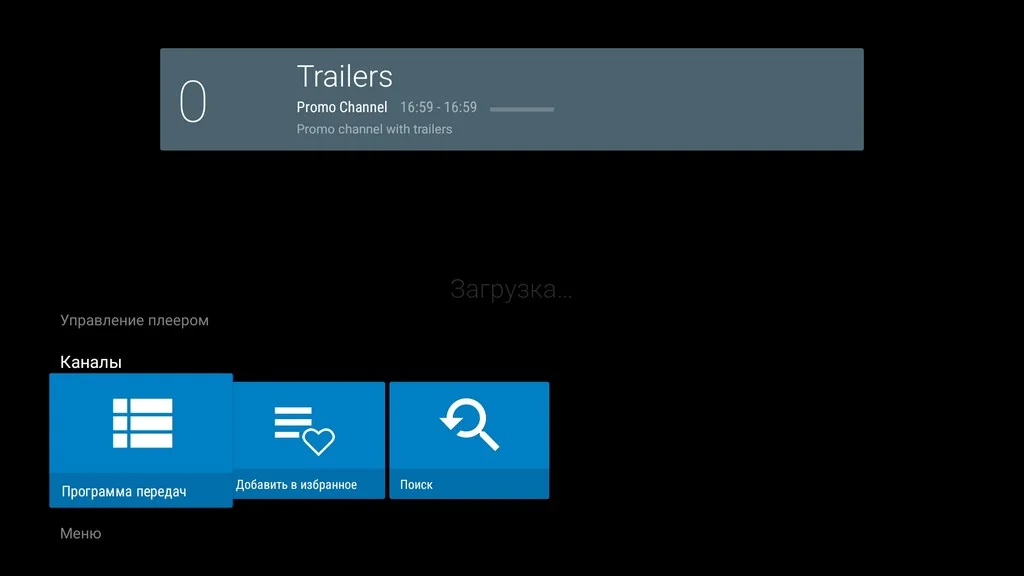The image size is (1024, 576).
Task: Select the 'Программа передач' label
Action: coord(124,491)
